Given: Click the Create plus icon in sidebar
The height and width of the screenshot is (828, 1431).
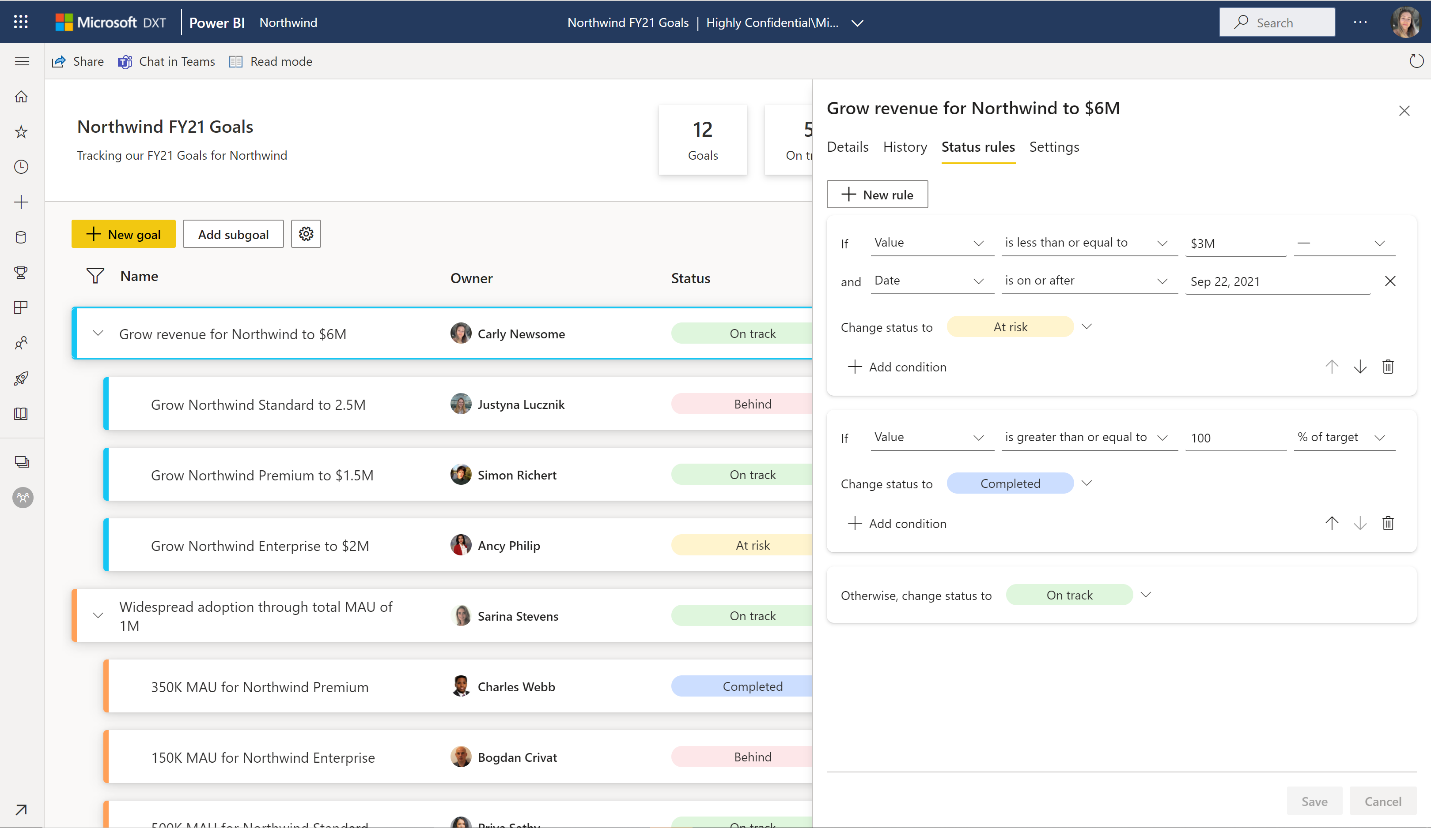Looking at the screenshot, I should pyautogui.click(x=21, y=202).
